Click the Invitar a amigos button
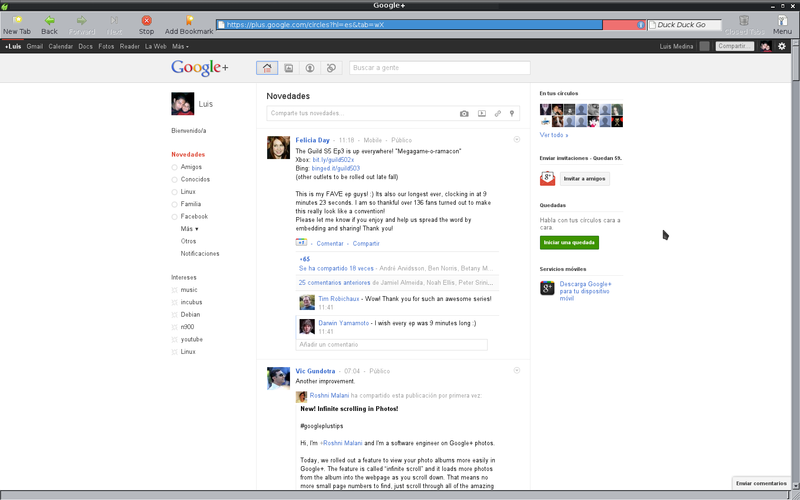This screenshot has width=800, height=500. pos(584,179)
